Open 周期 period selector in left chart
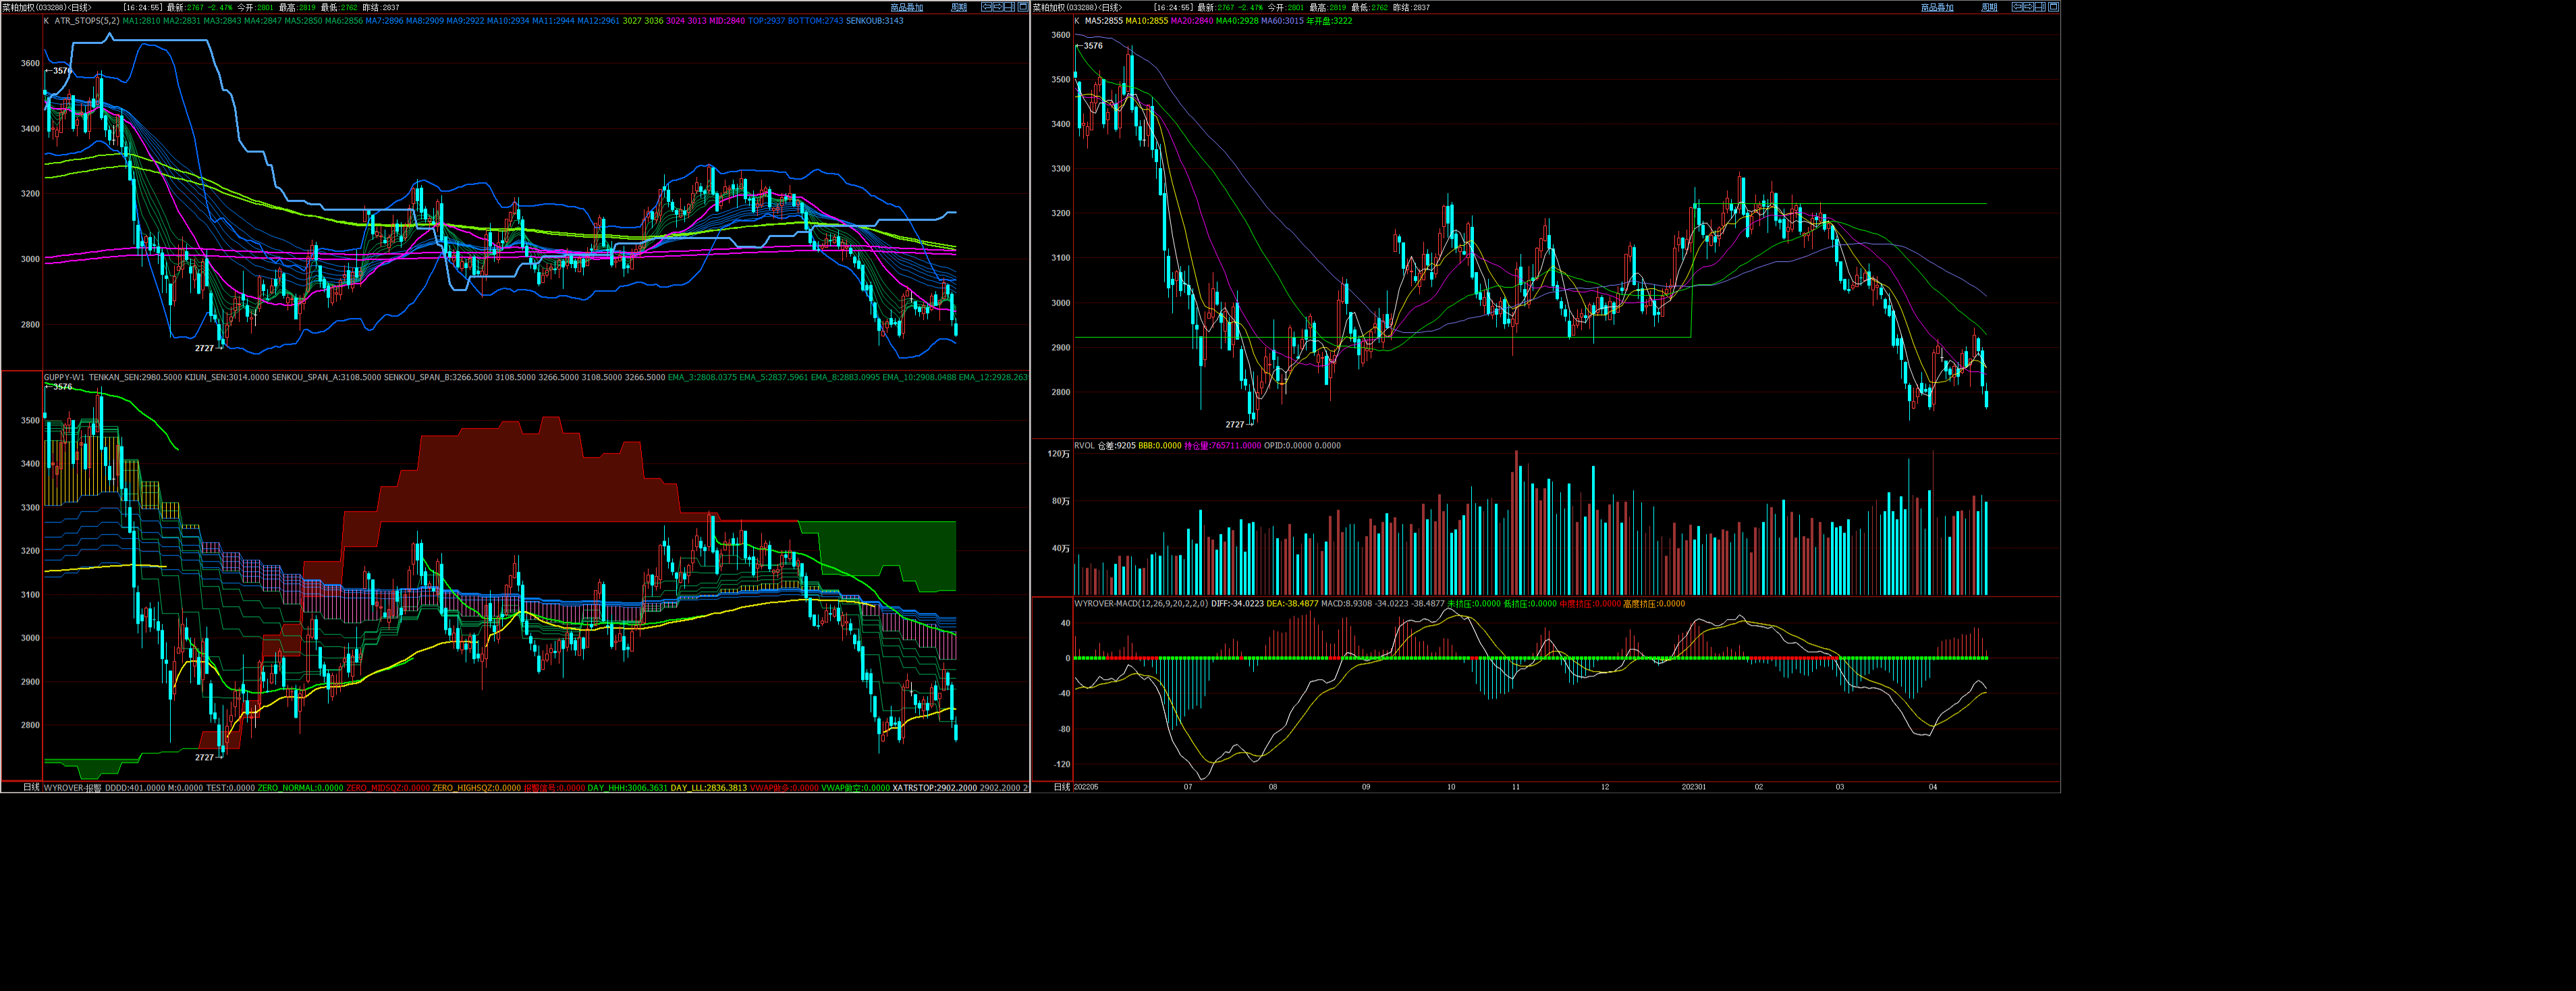Screen dimensions: 2576x991 pyautogui.click(x=959, y=7)
